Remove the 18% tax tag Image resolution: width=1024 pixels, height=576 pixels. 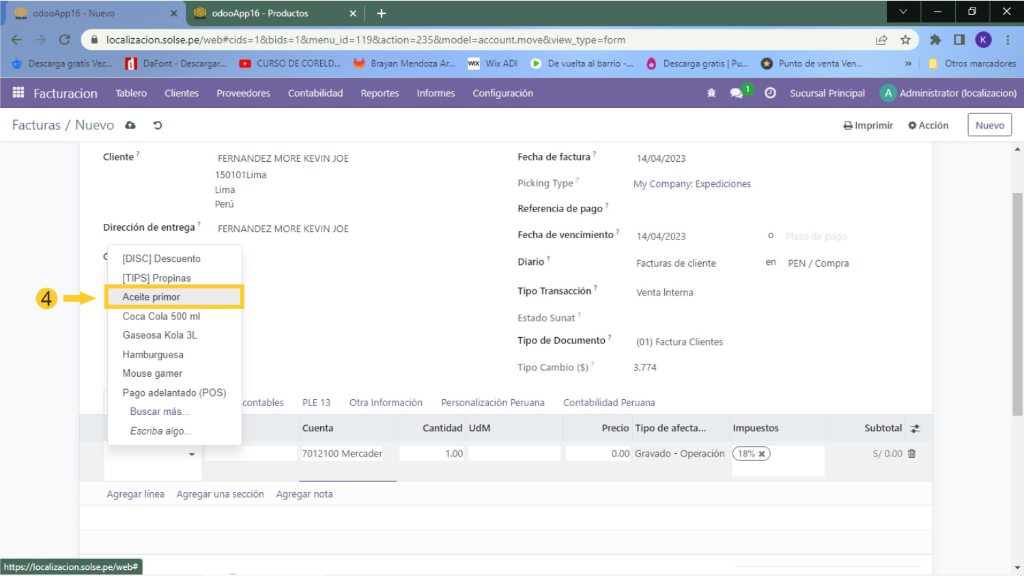point(762,453)
